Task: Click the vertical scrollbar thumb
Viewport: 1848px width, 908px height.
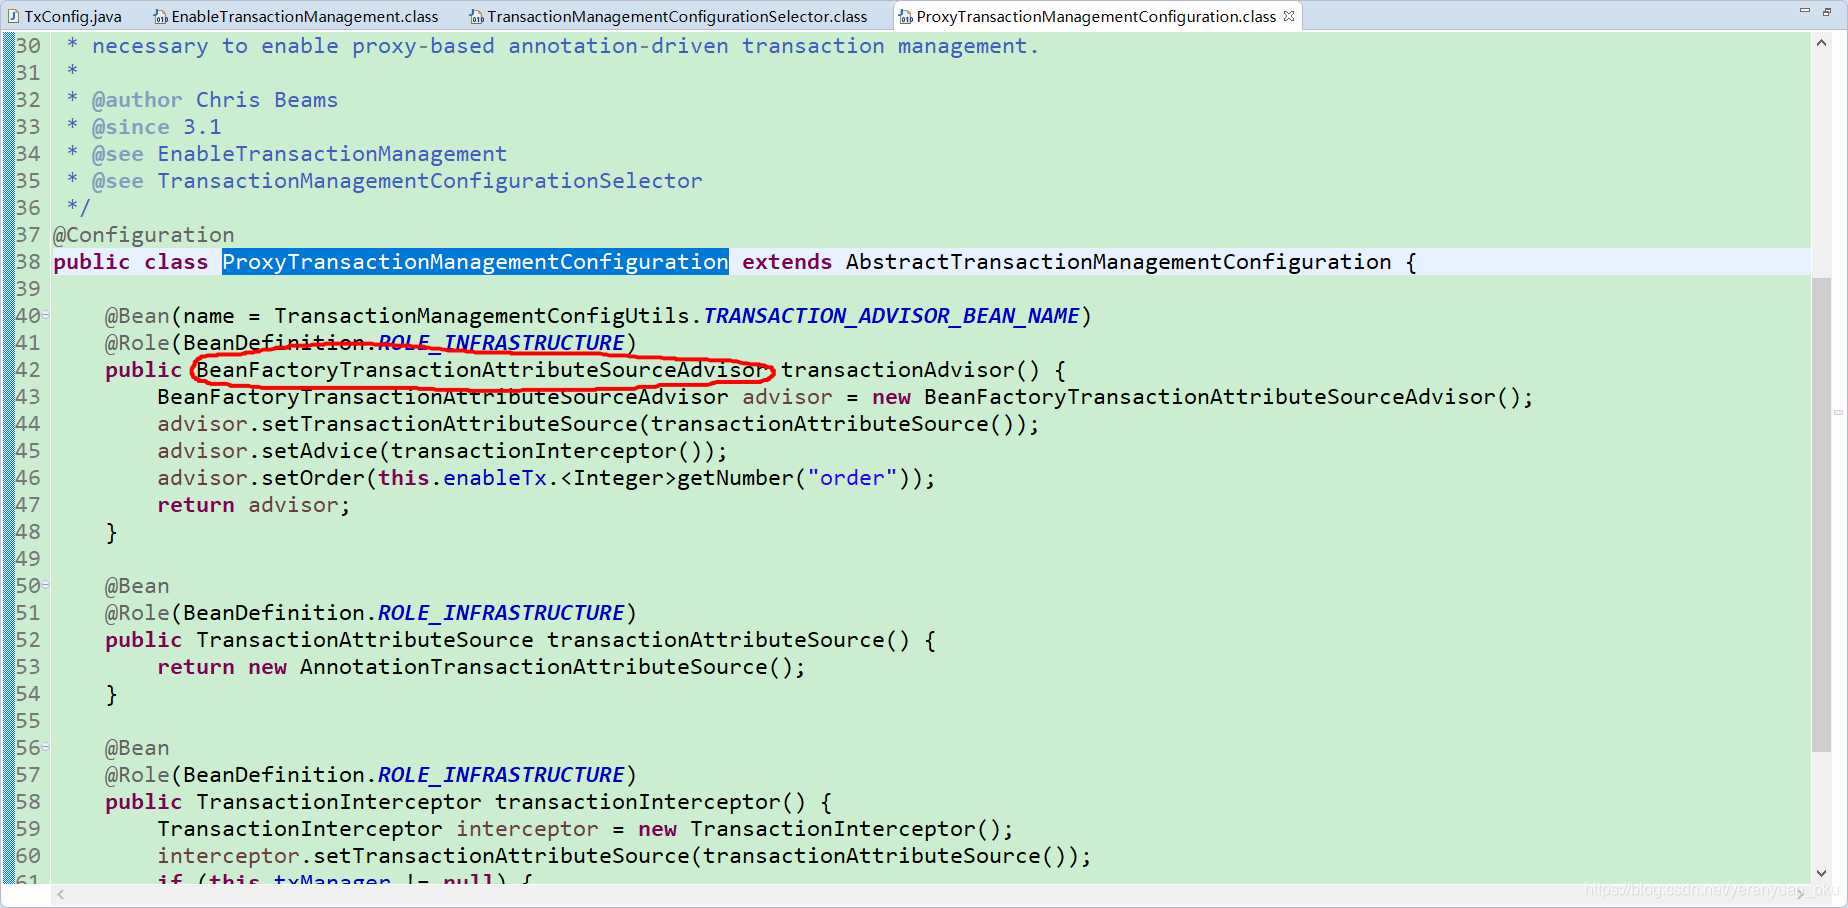Action: pyautogui.click(x=1821, y=514)
